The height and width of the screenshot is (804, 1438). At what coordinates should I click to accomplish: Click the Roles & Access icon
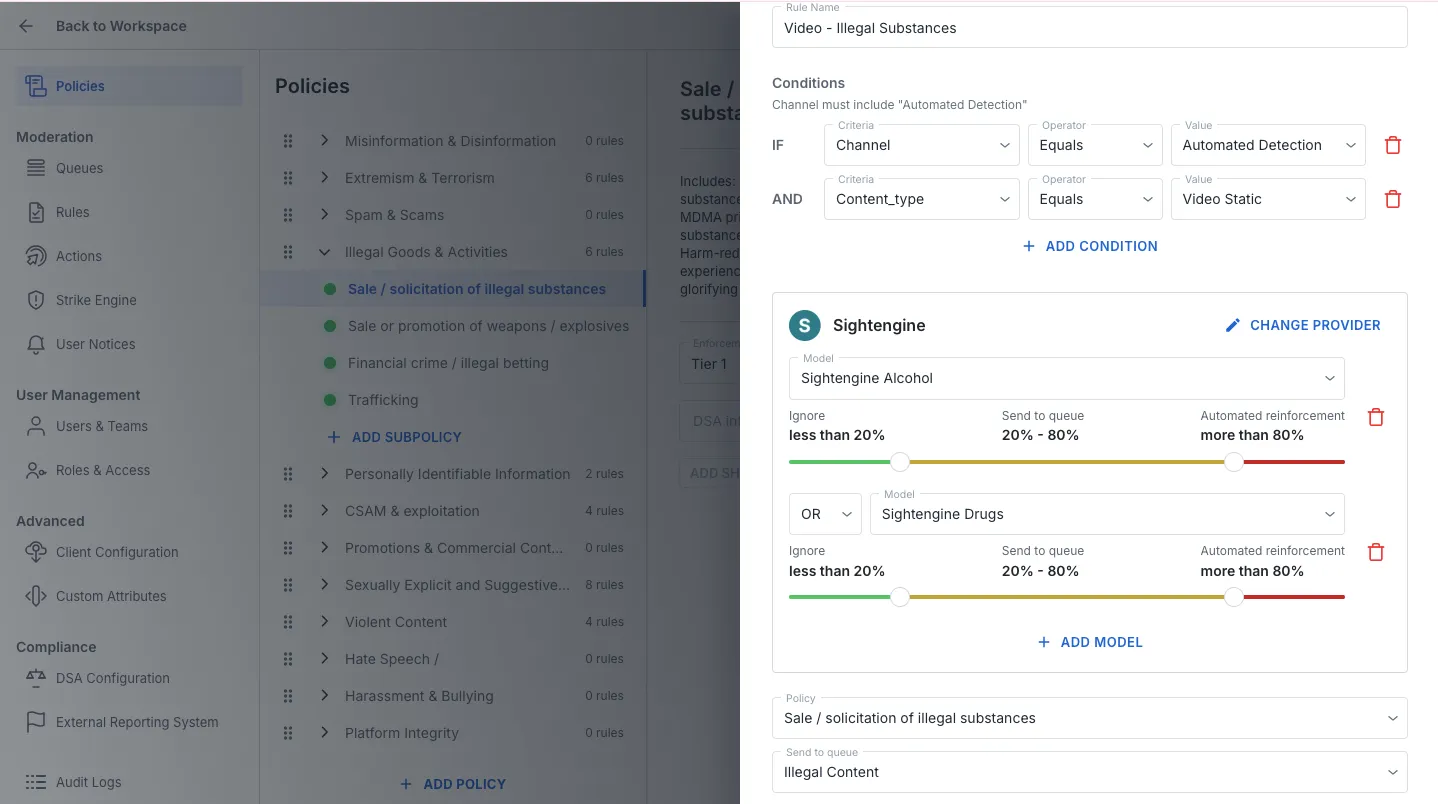(x=36, y=470)
